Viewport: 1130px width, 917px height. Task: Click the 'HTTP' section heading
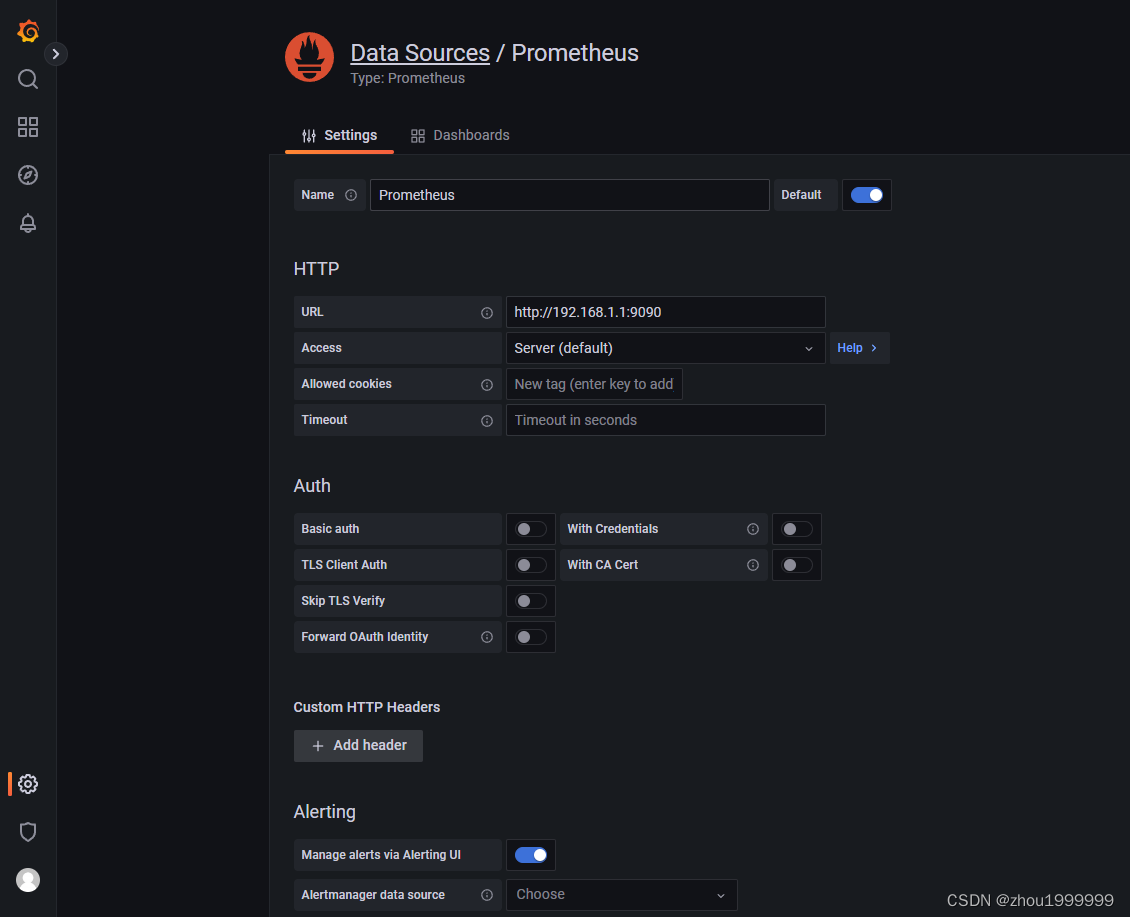point(316,269)
